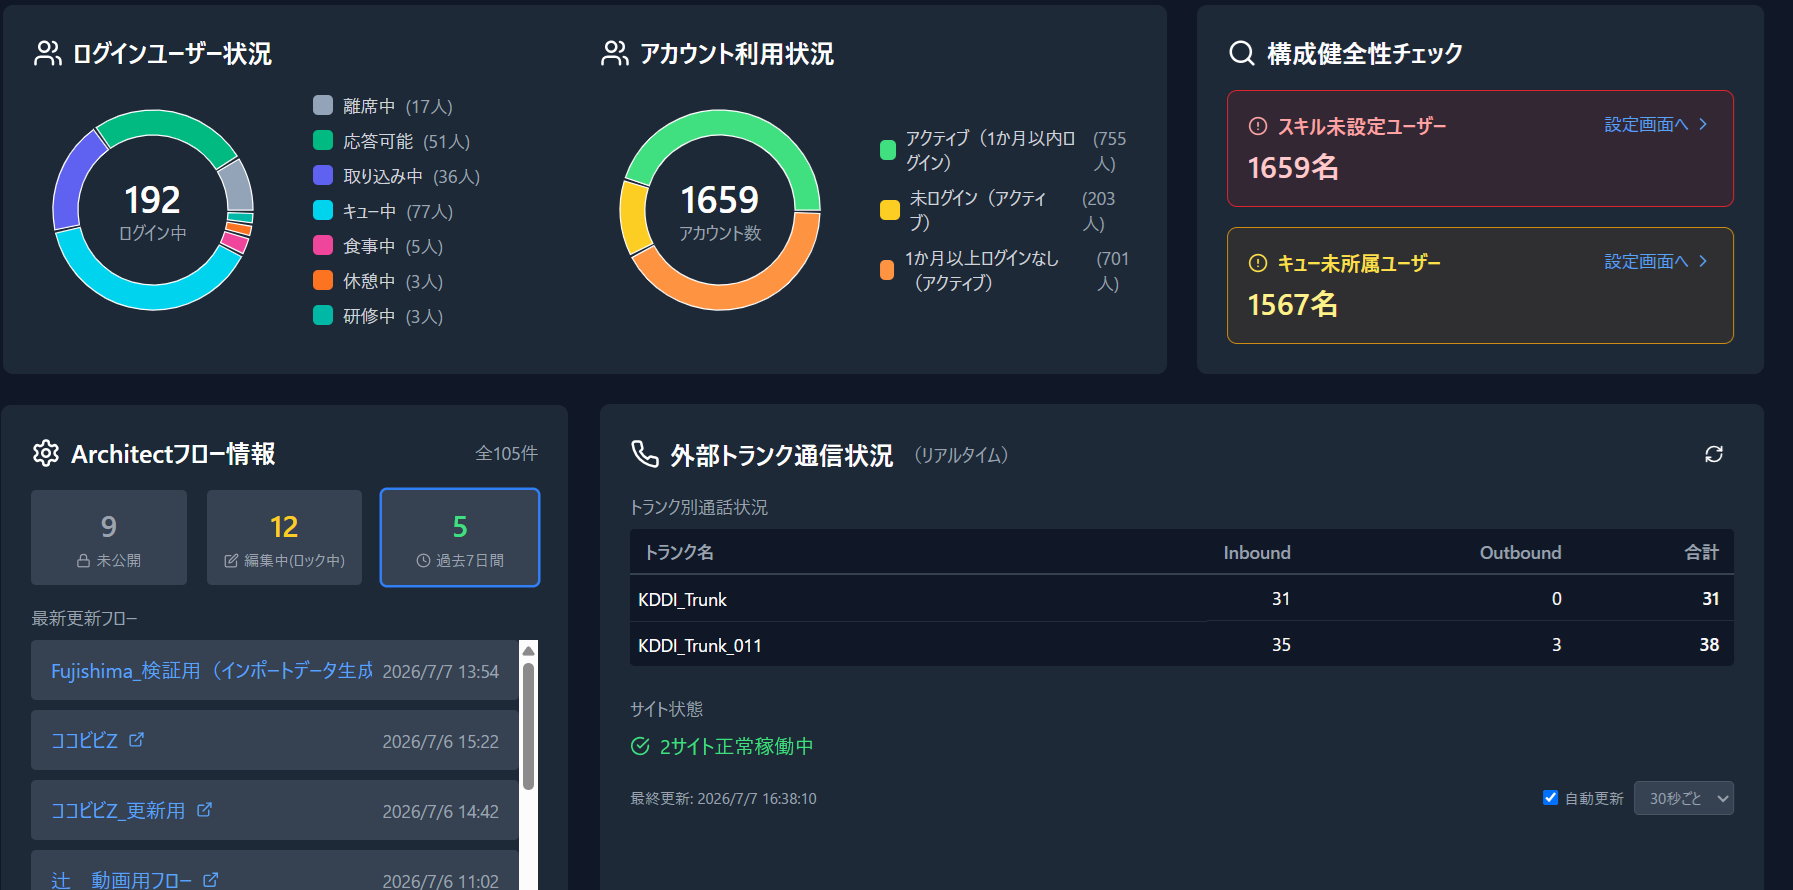The height and width of the screenshot is (890, 1793).
Task: Click the 最終更新 timestamp text
Action: coord(723,798)
